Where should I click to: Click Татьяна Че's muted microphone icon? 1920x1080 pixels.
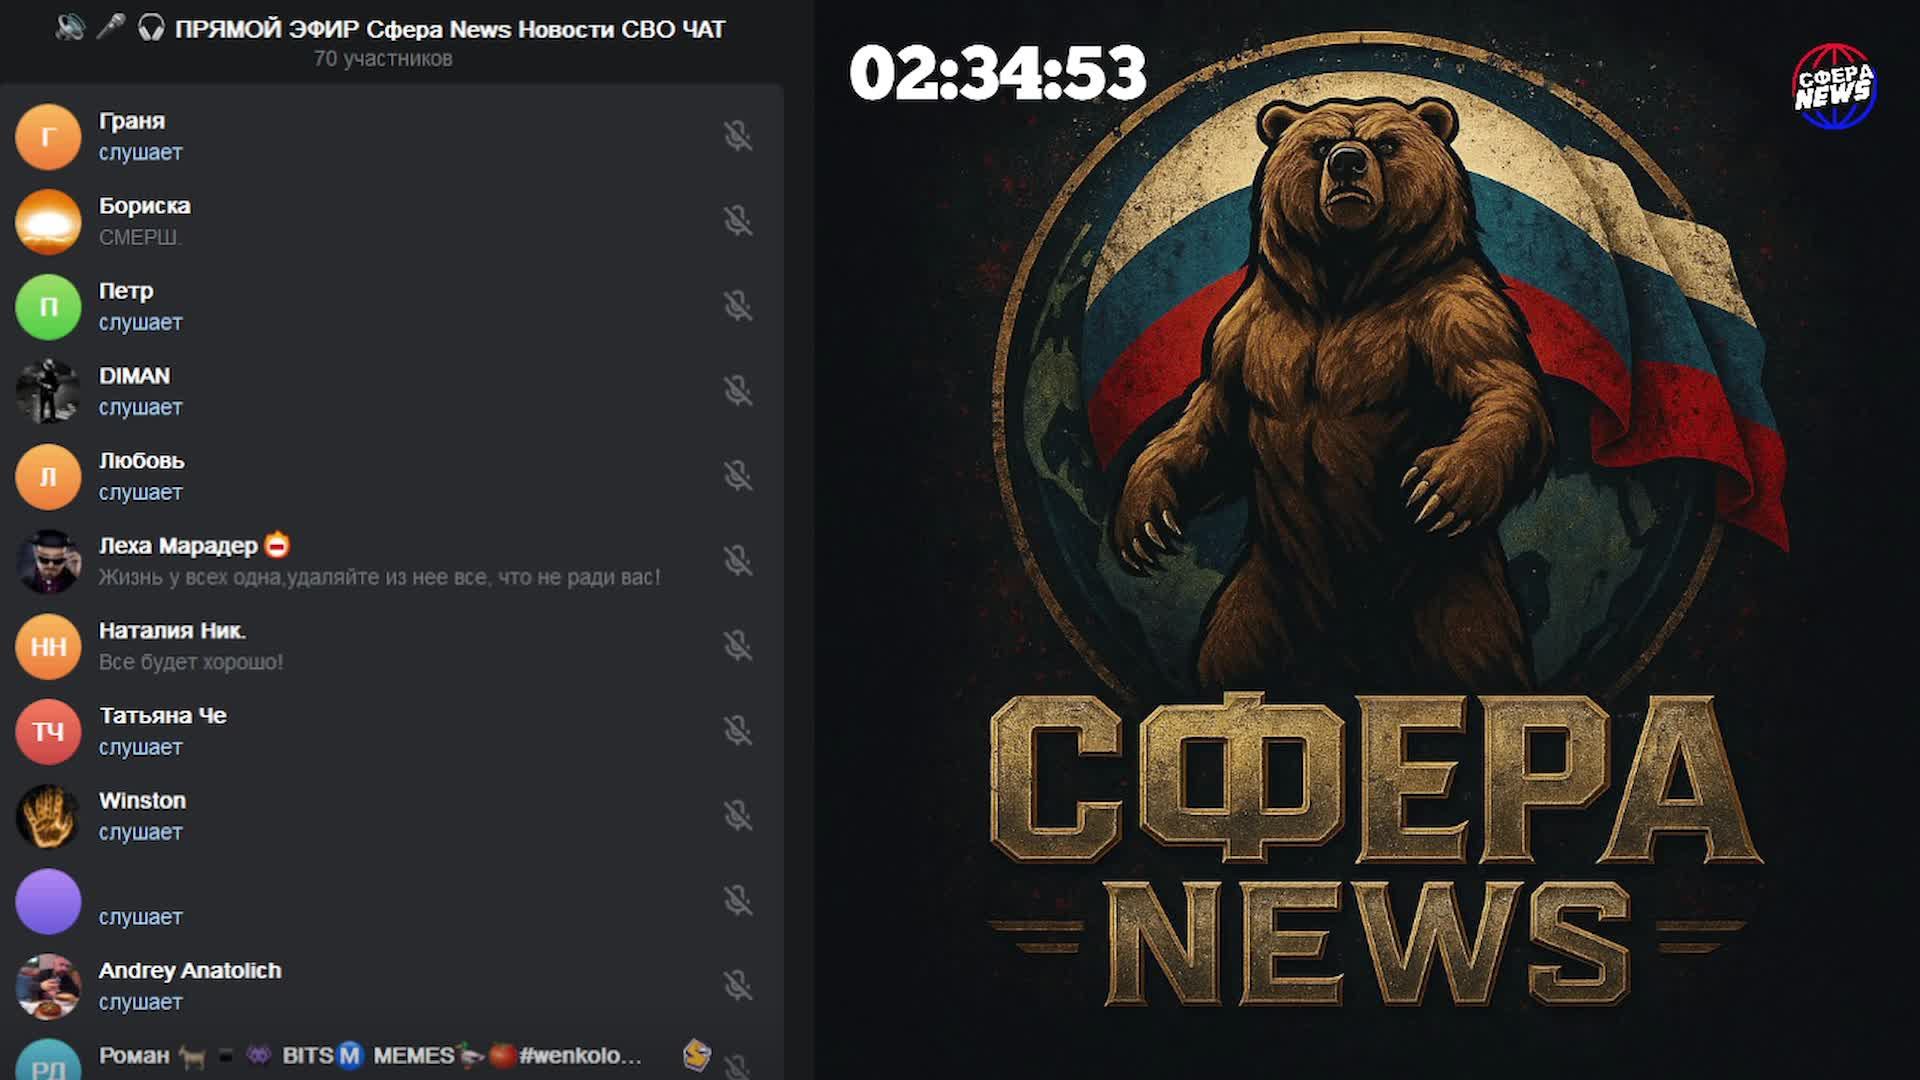pyautogui.click(x=738, y=731)
